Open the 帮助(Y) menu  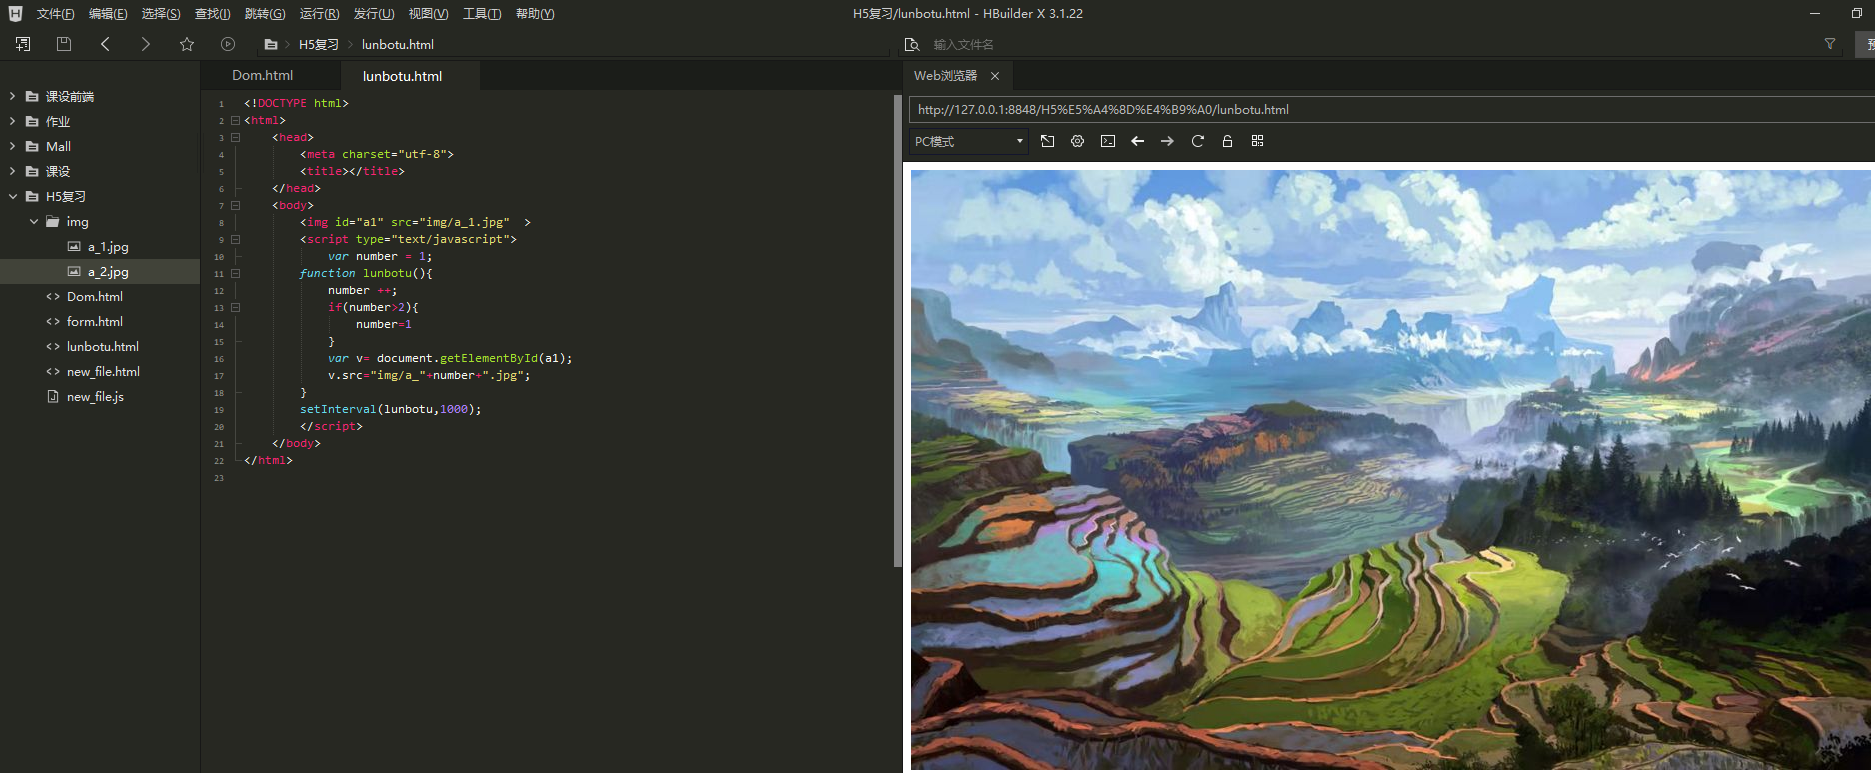pos(535,14)
